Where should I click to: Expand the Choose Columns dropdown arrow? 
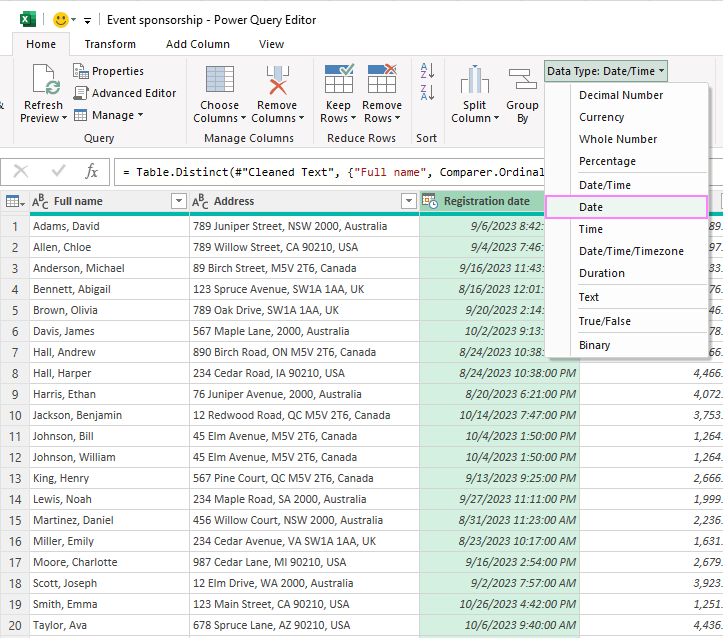tap(243, 118)
